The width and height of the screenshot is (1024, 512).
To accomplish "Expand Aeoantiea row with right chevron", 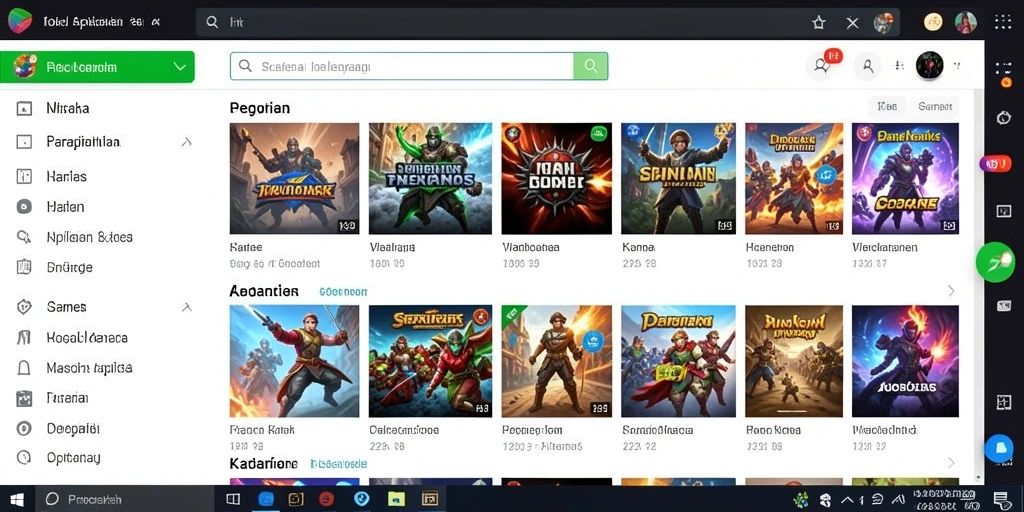I will click(951, 291).
